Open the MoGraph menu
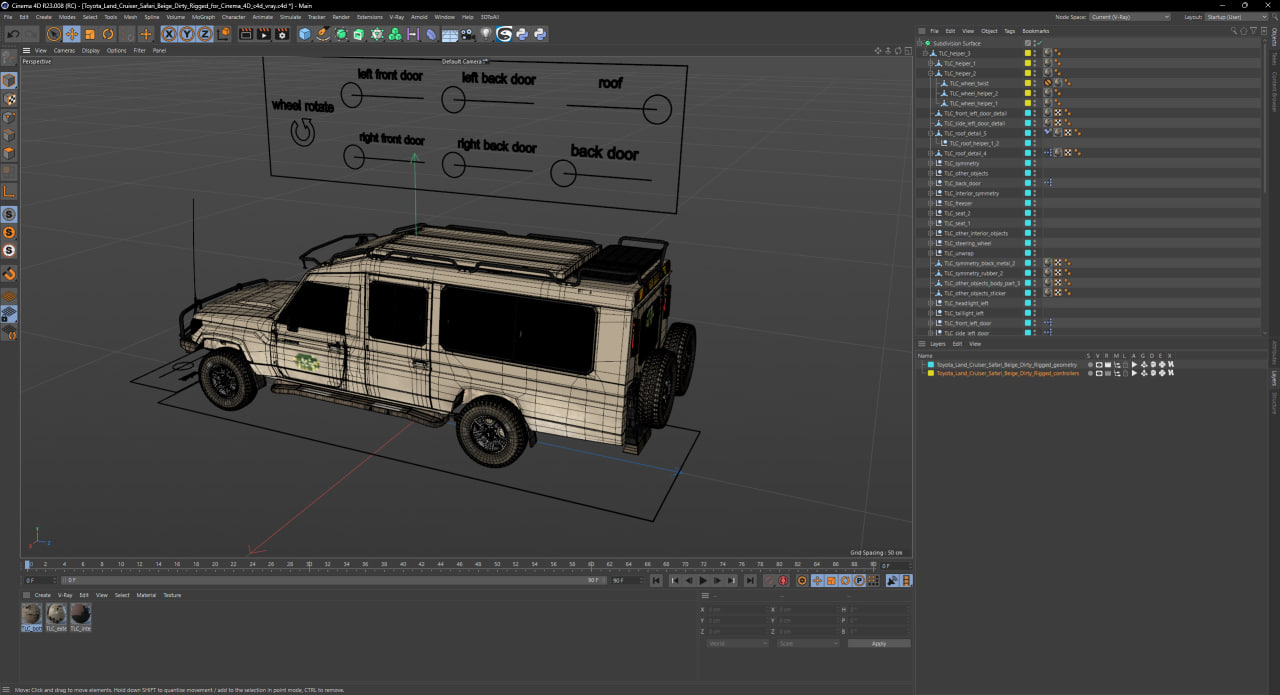Screen dimensions: 1280x695 (203, 17)
